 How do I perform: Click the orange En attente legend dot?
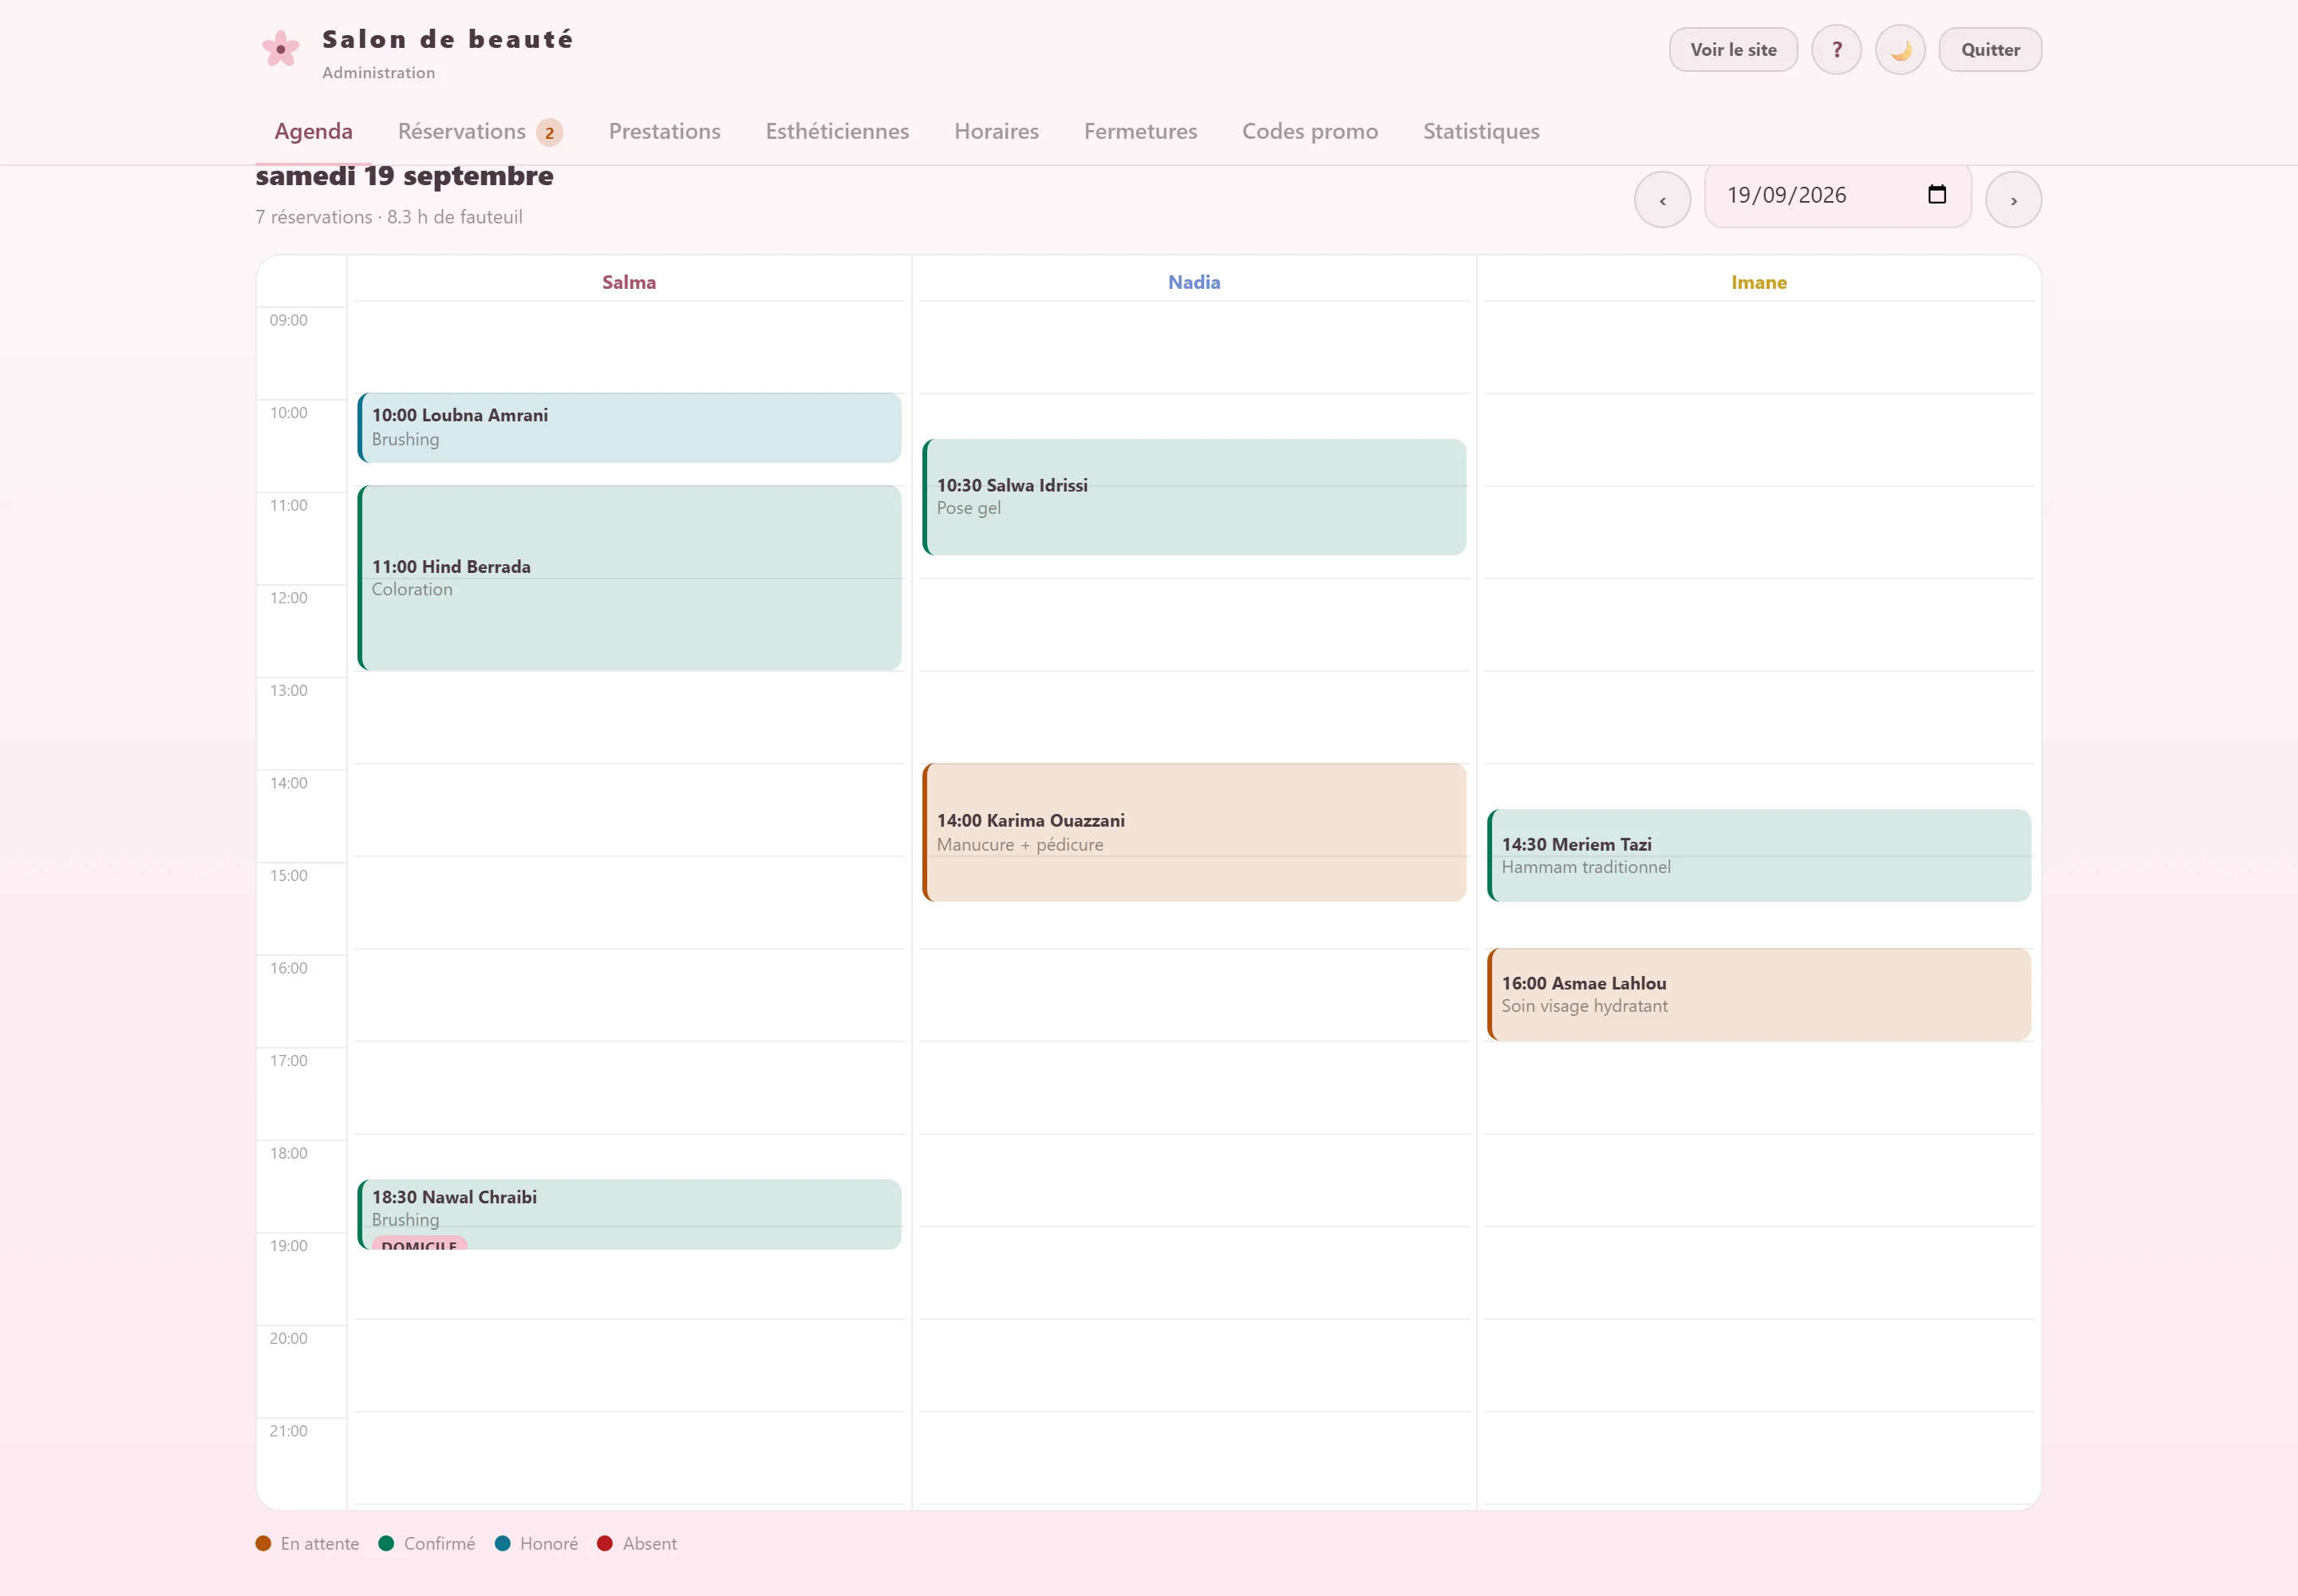(263, 1543)
